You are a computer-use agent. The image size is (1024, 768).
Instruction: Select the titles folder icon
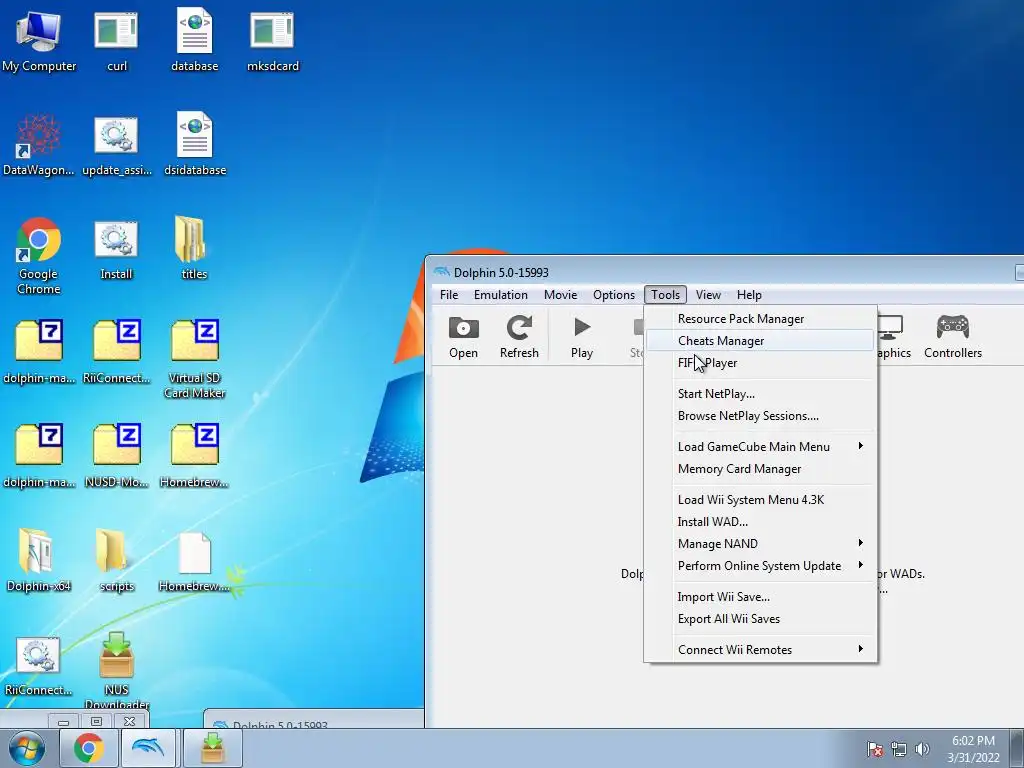(x=193, y=248)
